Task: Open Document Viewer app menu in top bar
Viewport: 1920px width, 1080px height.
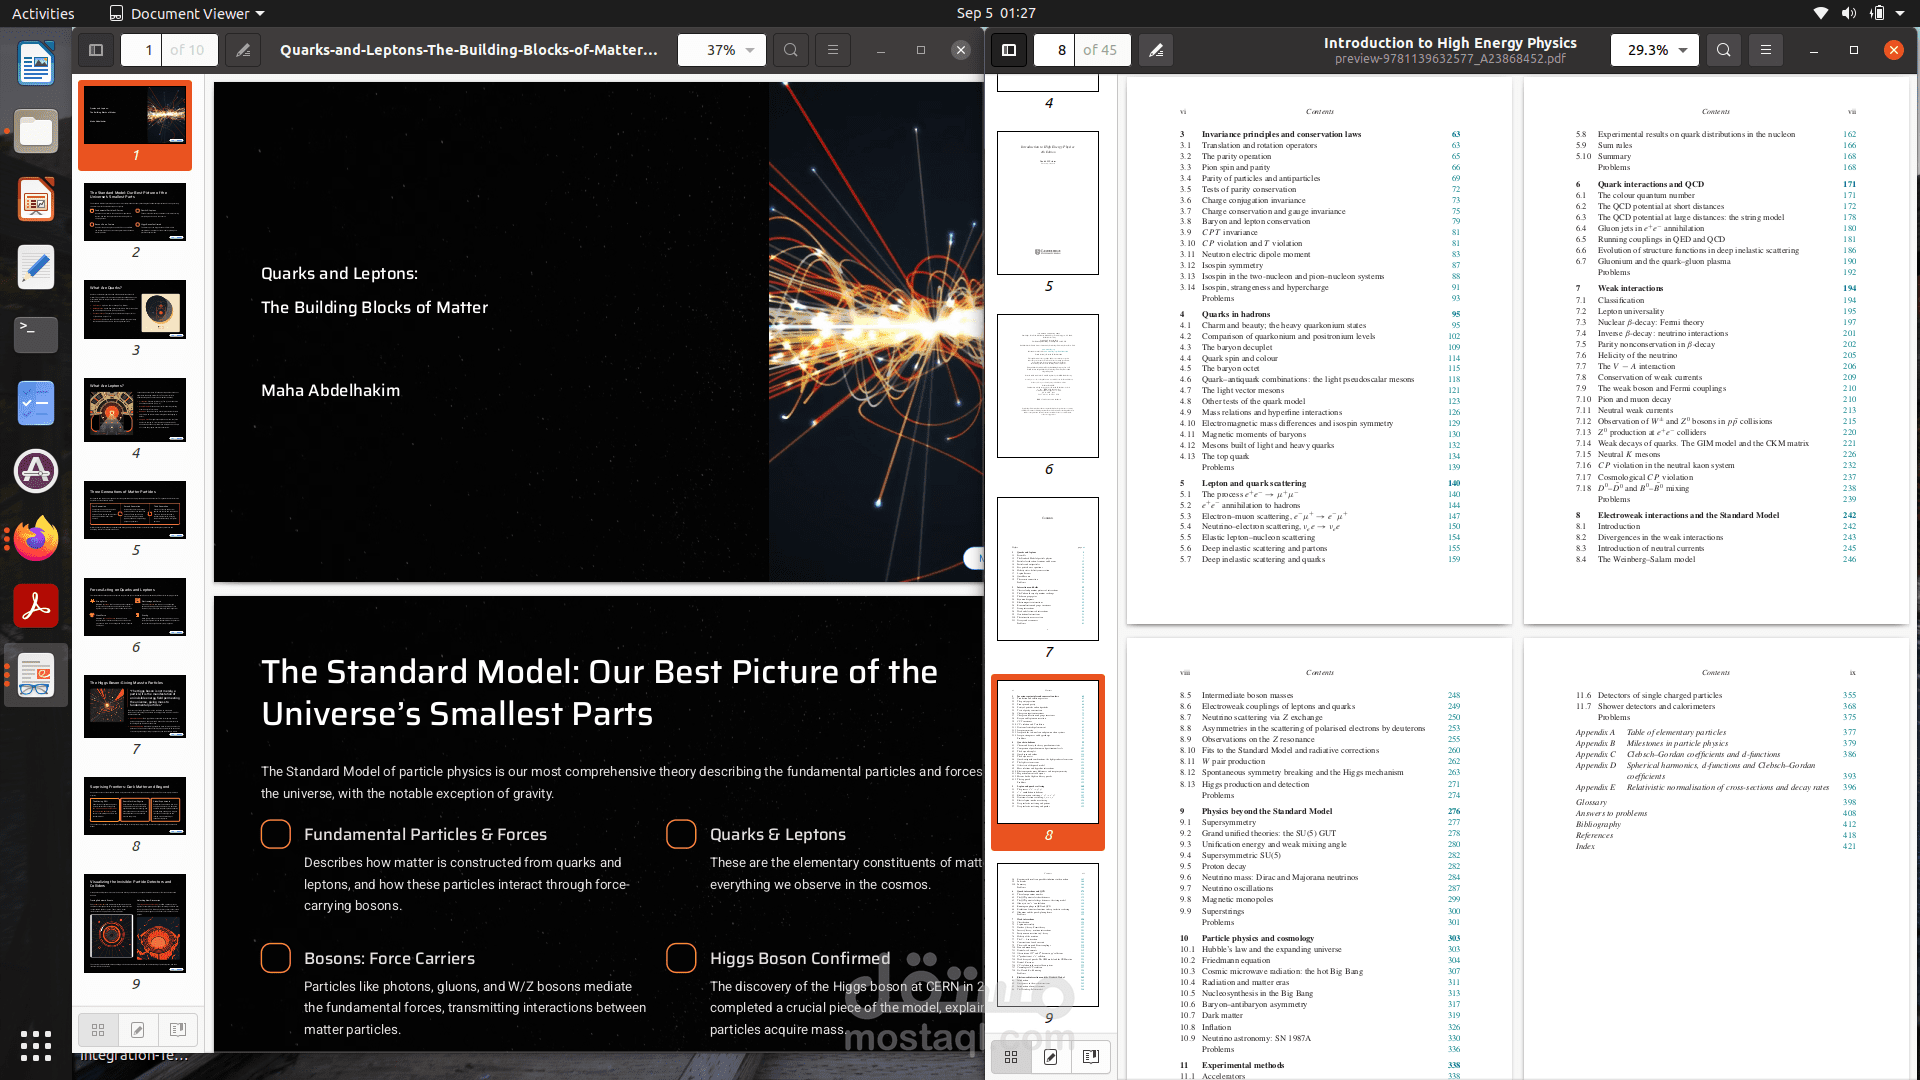Action: [187, 13]
